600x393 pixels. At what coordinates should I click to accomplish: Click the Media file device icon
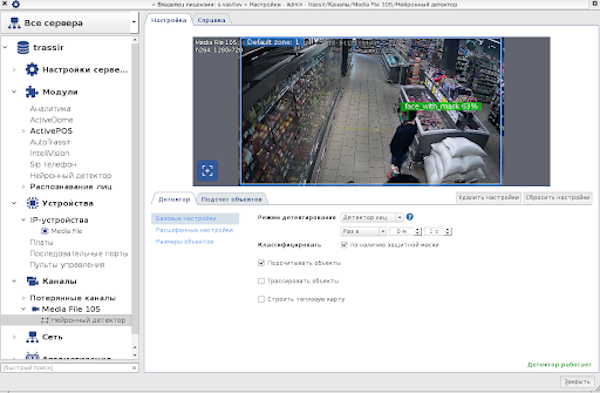45,231
